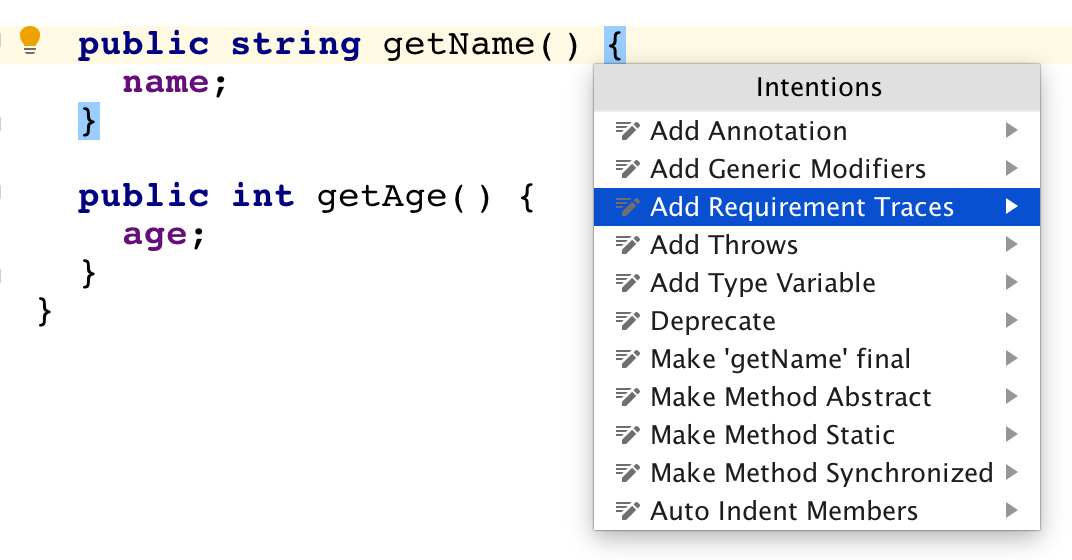Click the pencil icon beside Add Type Variable
The height and width of the screenshot is (560, 1072).
[628, 283]
